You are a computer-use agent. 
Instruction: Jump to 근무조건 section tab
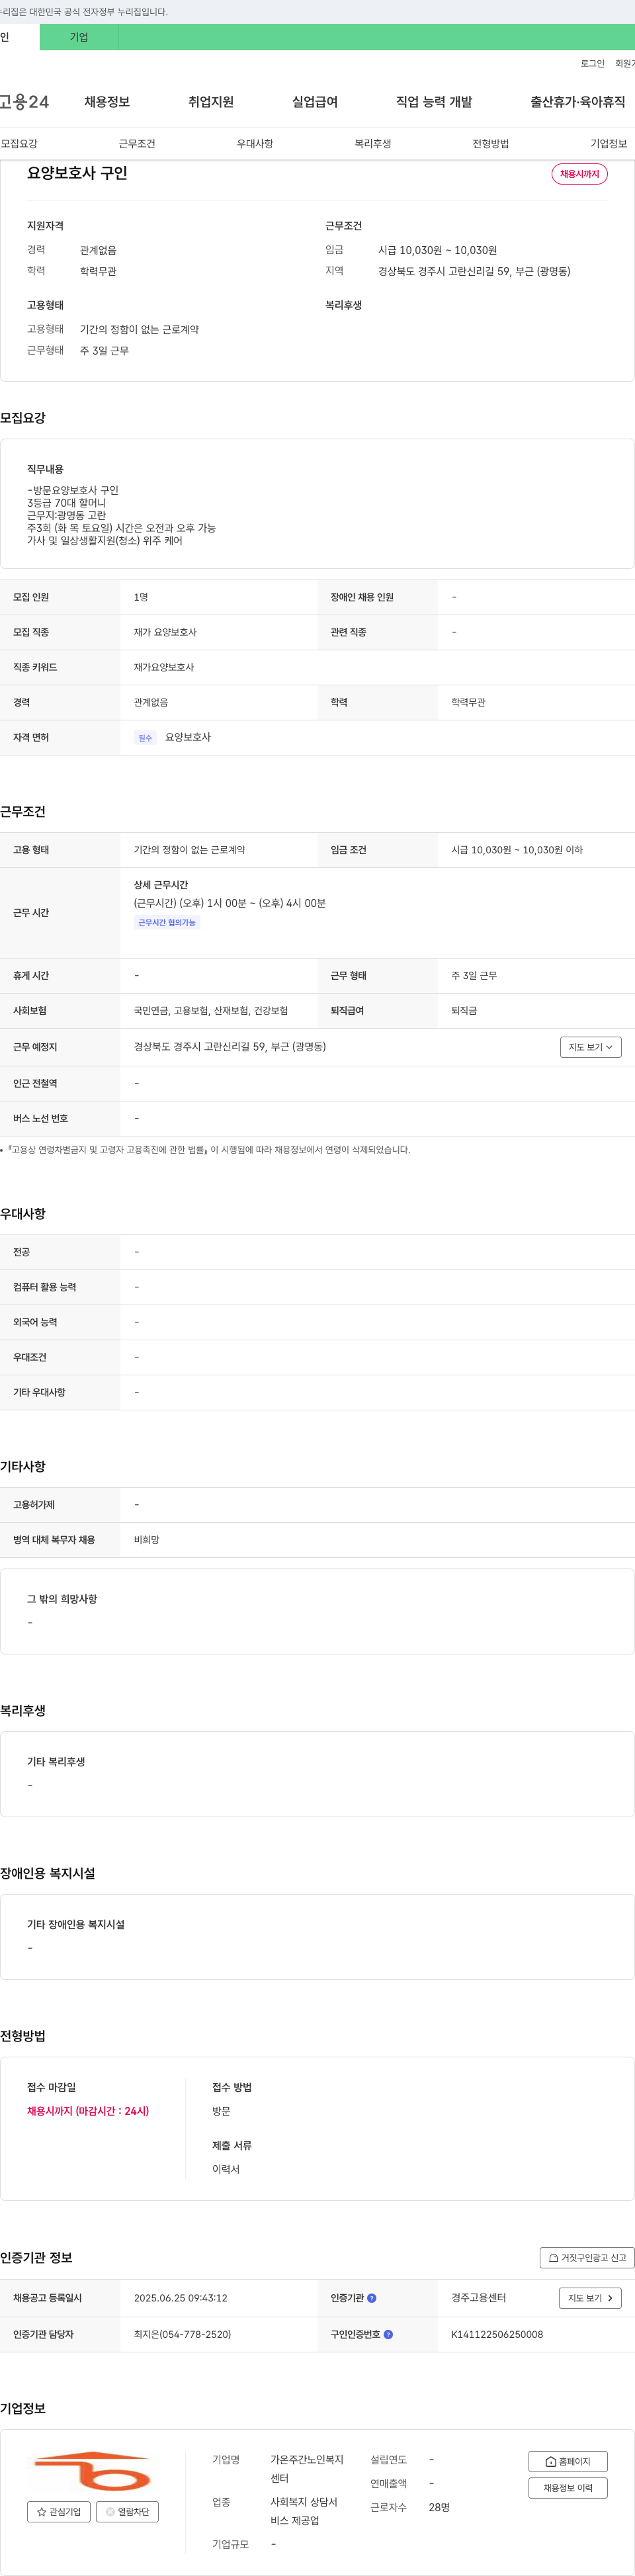click(137, 144)
